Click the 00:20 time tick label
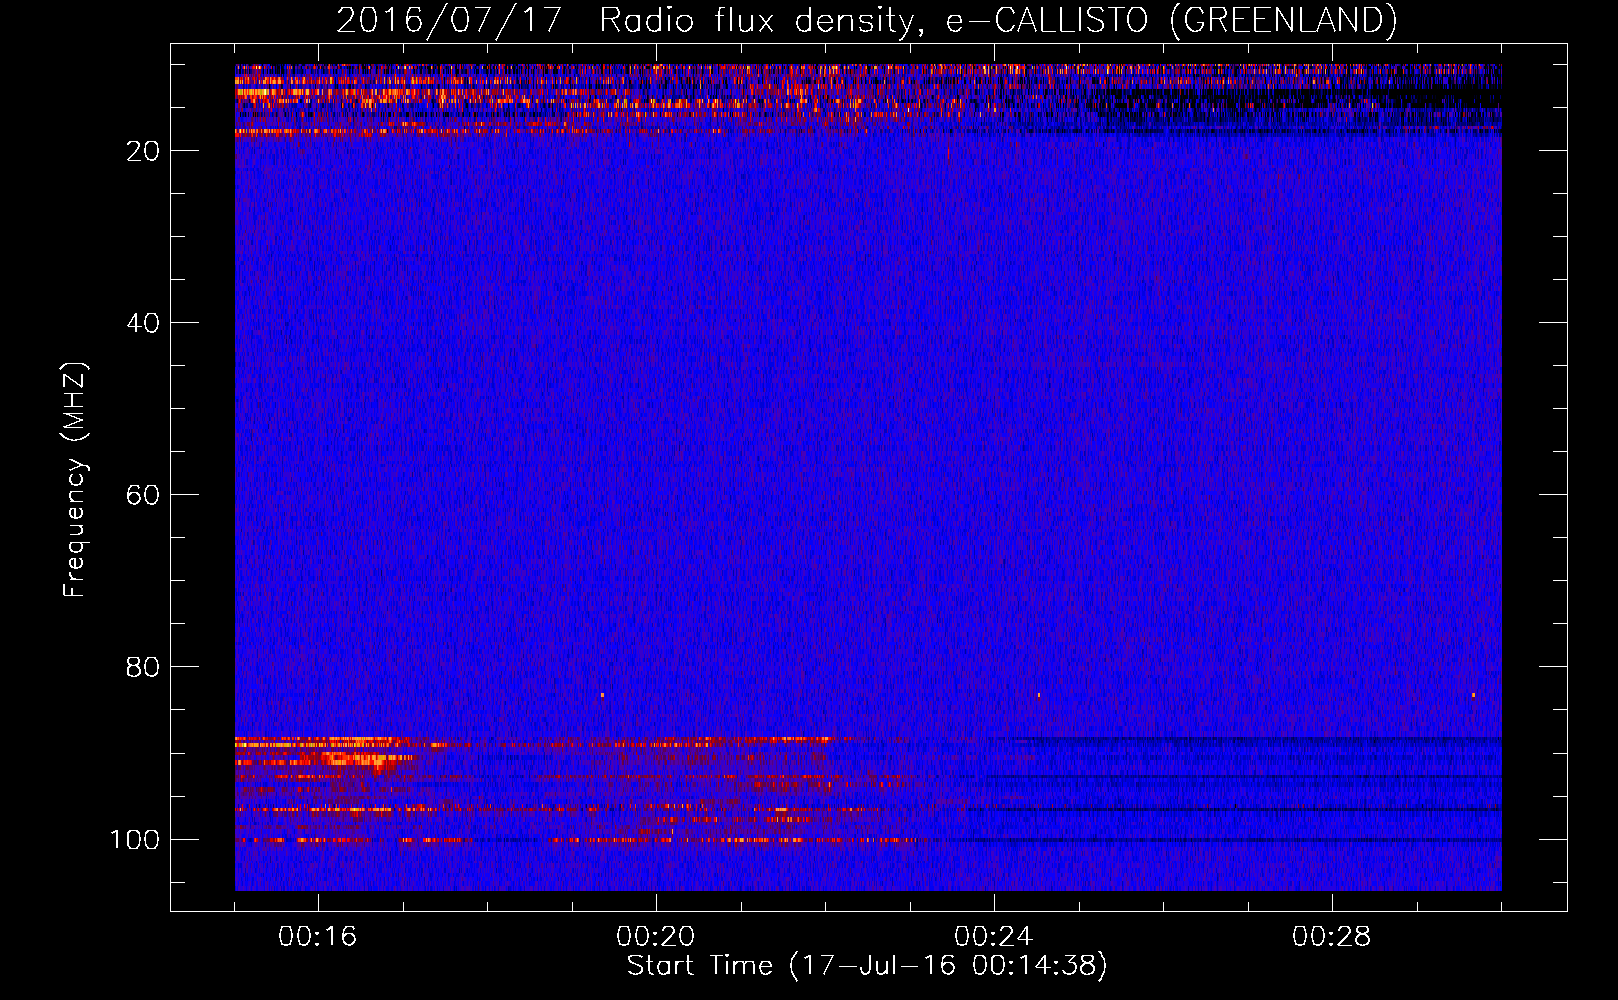This screenshot has height=1000, width=1618. (655, 937)
